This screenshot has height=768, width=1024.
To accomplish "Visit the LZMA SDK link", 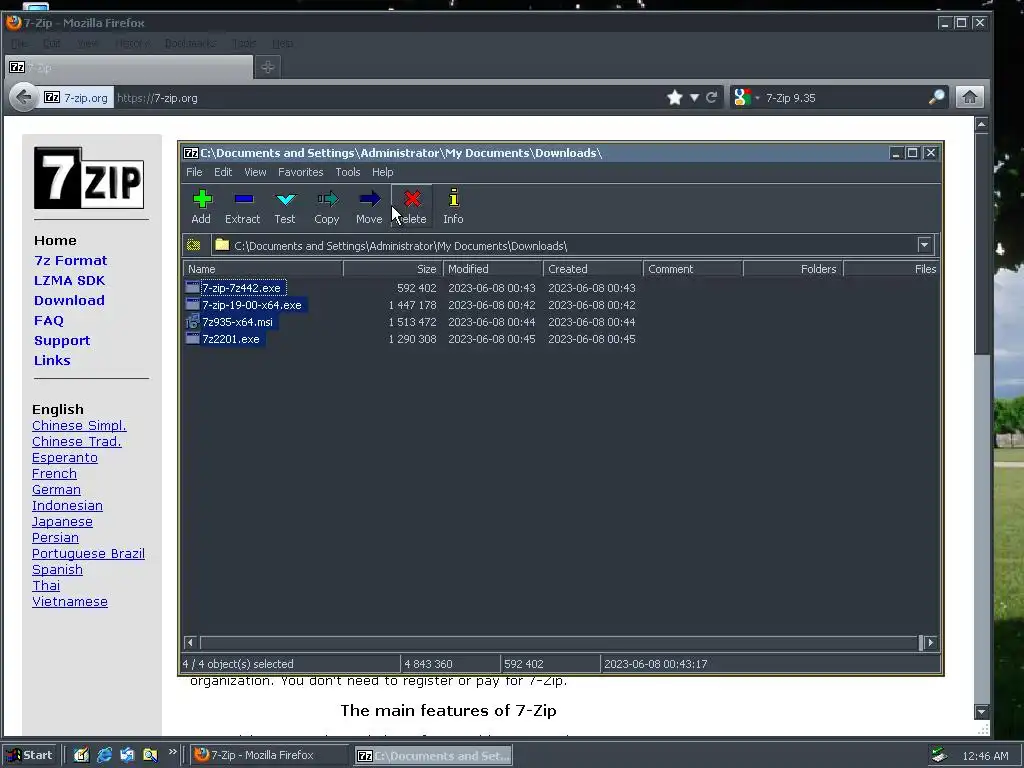I will tap(69, 281).
